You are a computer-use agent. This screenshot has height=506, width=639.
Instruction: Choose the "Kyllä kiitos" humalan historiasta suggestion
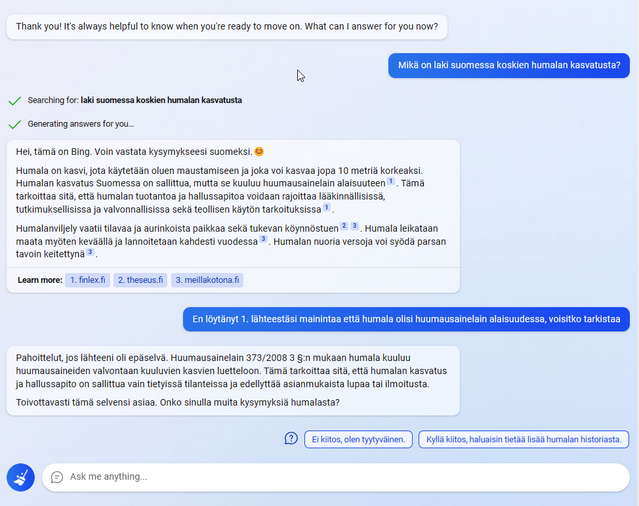coord(523,438)
